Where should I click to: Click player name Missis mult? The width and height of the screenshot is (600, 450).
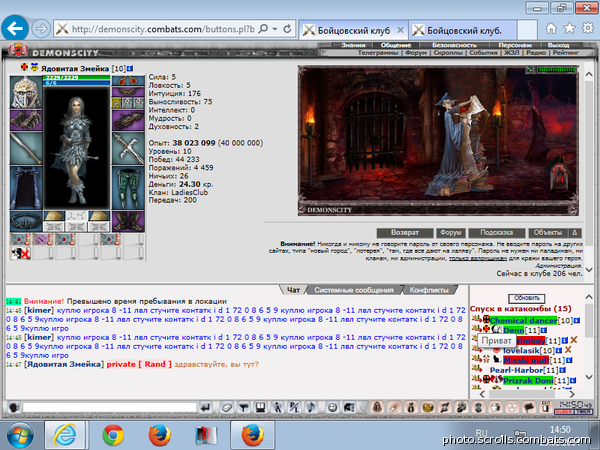point(525,360)
